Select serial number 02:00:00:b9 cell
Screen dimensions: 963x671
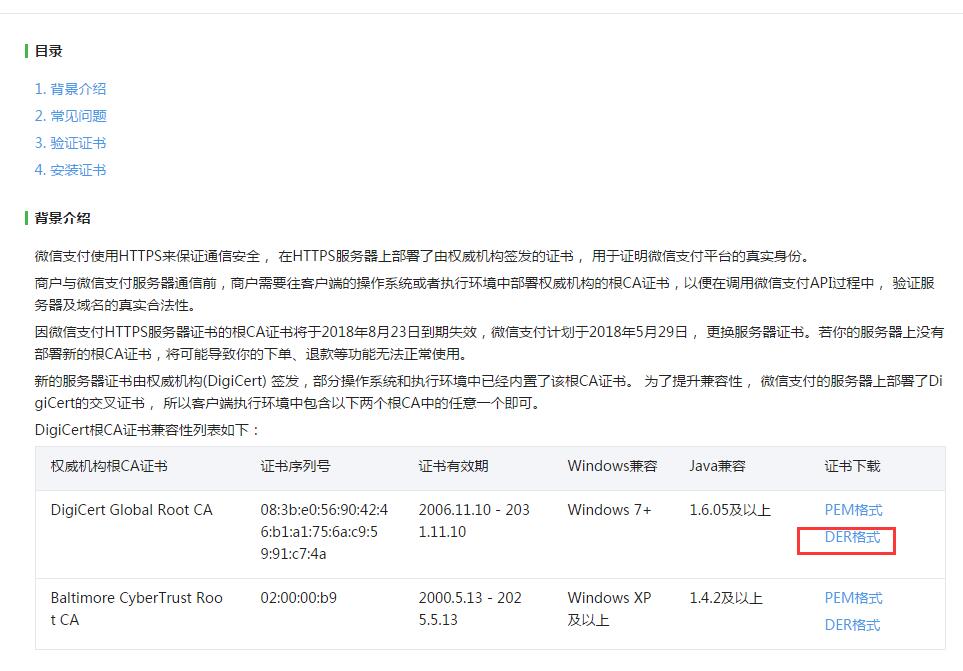pyautogui.click(x=298, y=598)
